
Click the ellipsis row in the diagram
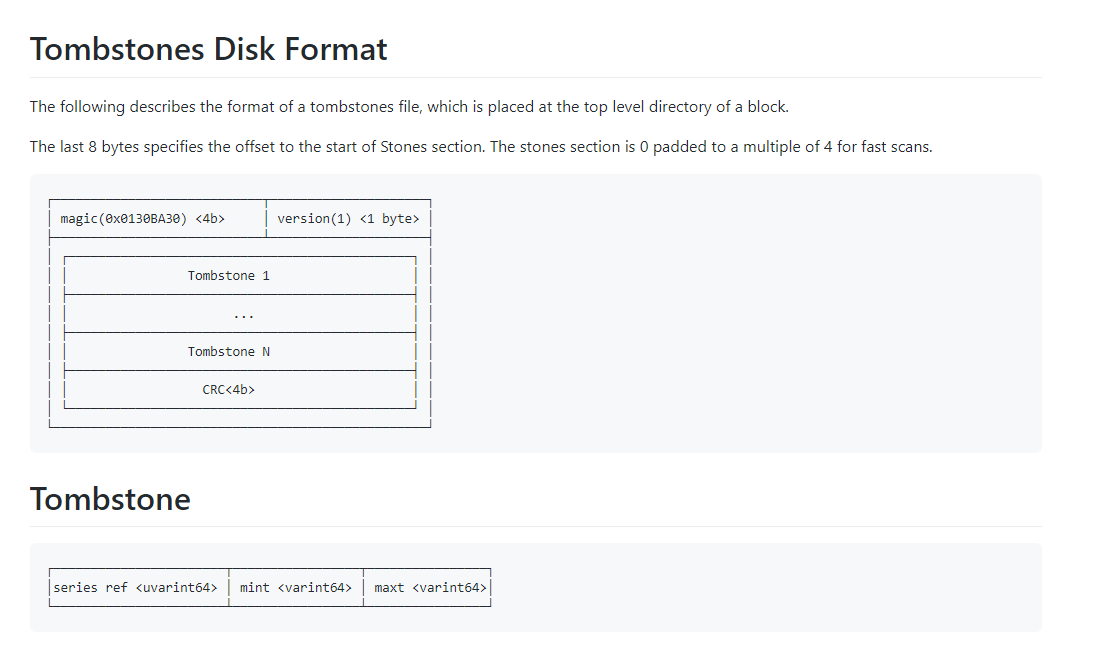(x=239, y=314)
